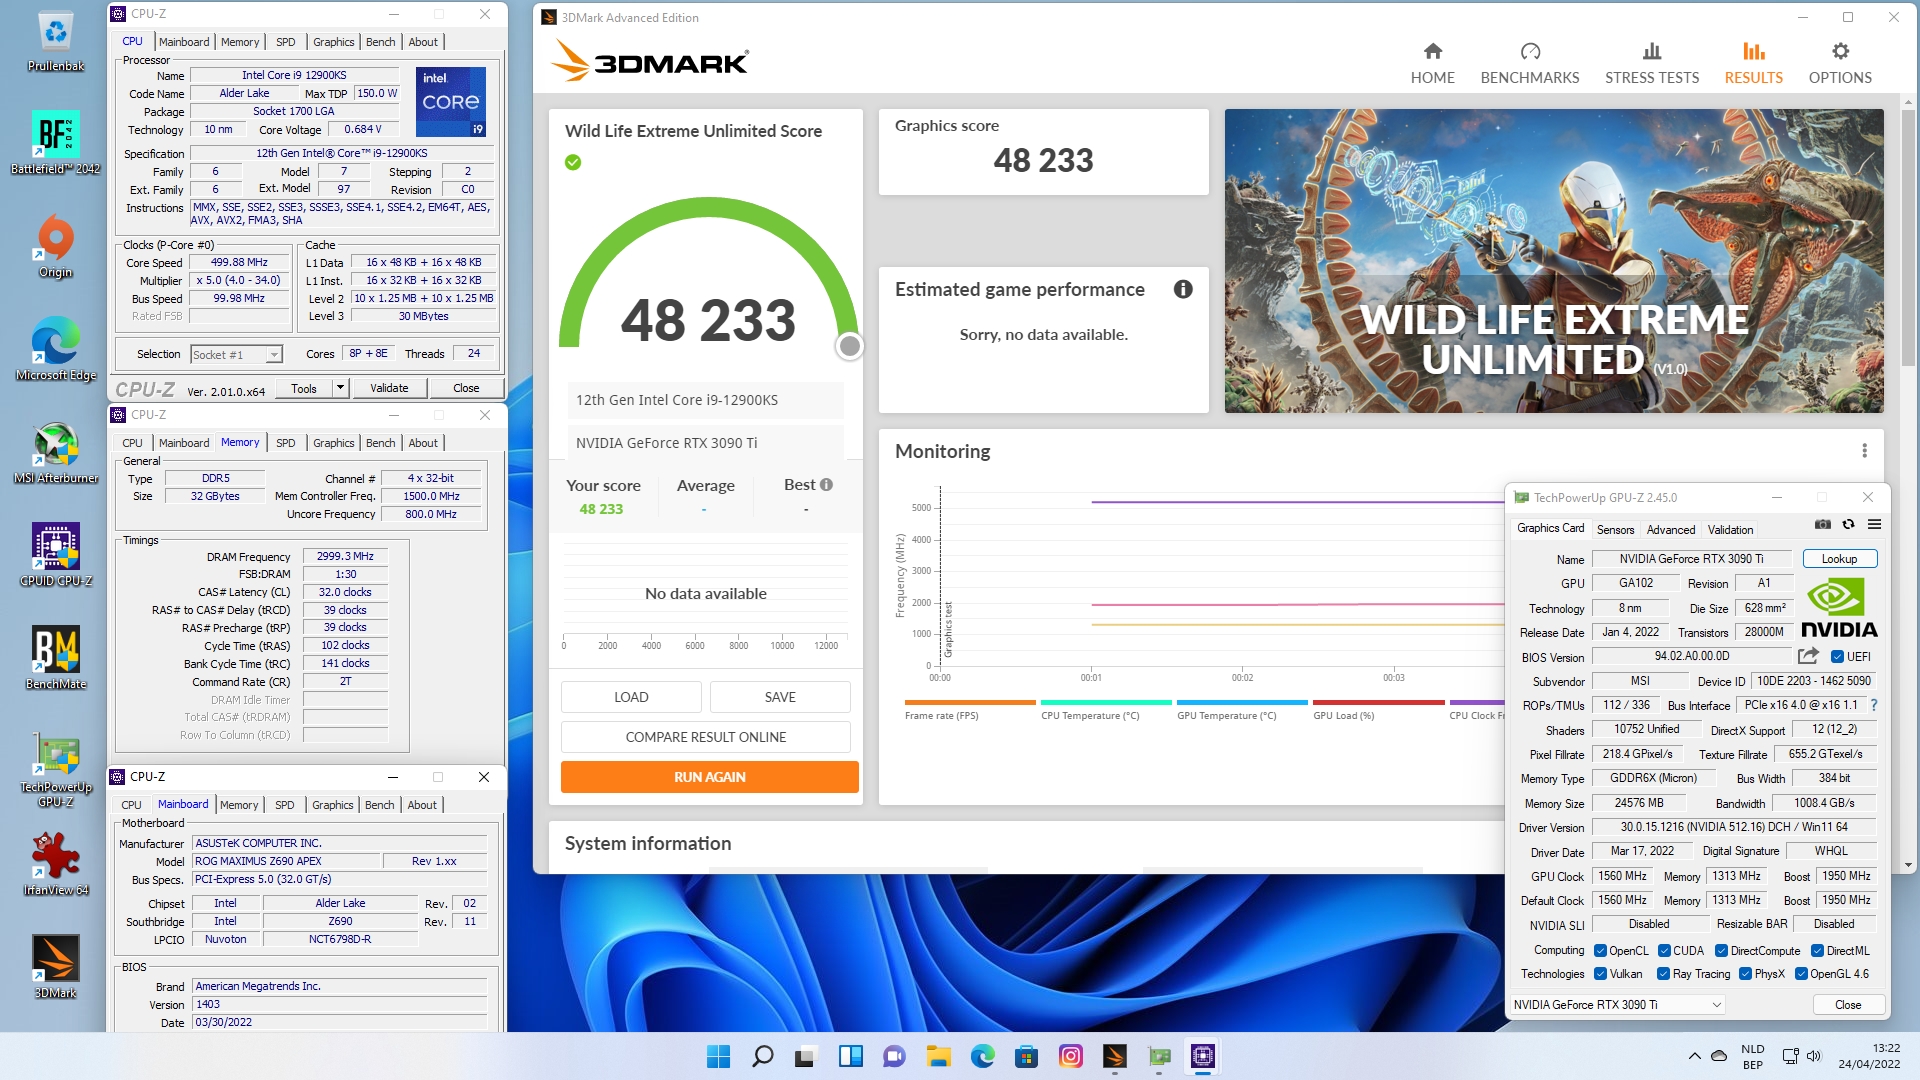This screenshot has height=1080, width=1920.
Task: Open the BENCHMARKS section in 3DMark
Action: click(1529, 63)
